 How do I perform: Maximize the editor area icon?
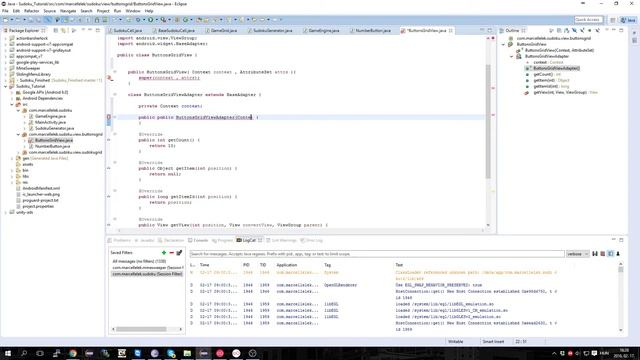pos(490,31)
